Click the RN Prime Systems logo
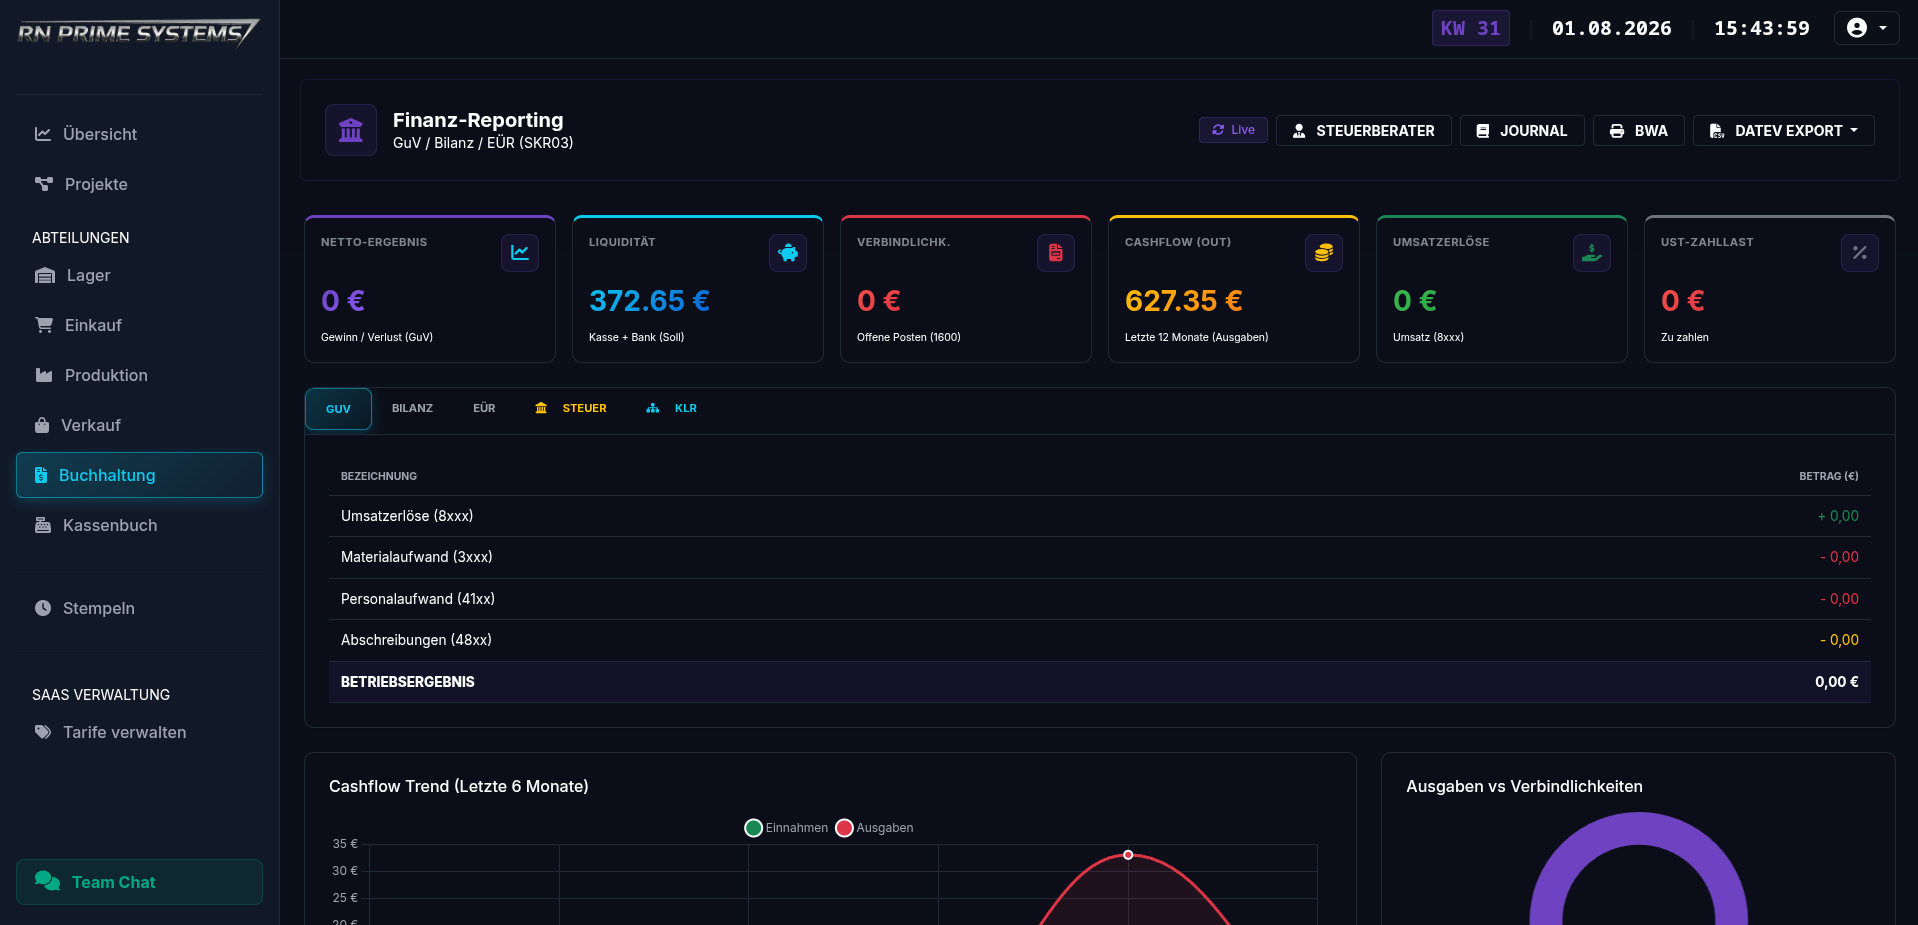This screenshot has width=1918, height=925. coord(138,32)
